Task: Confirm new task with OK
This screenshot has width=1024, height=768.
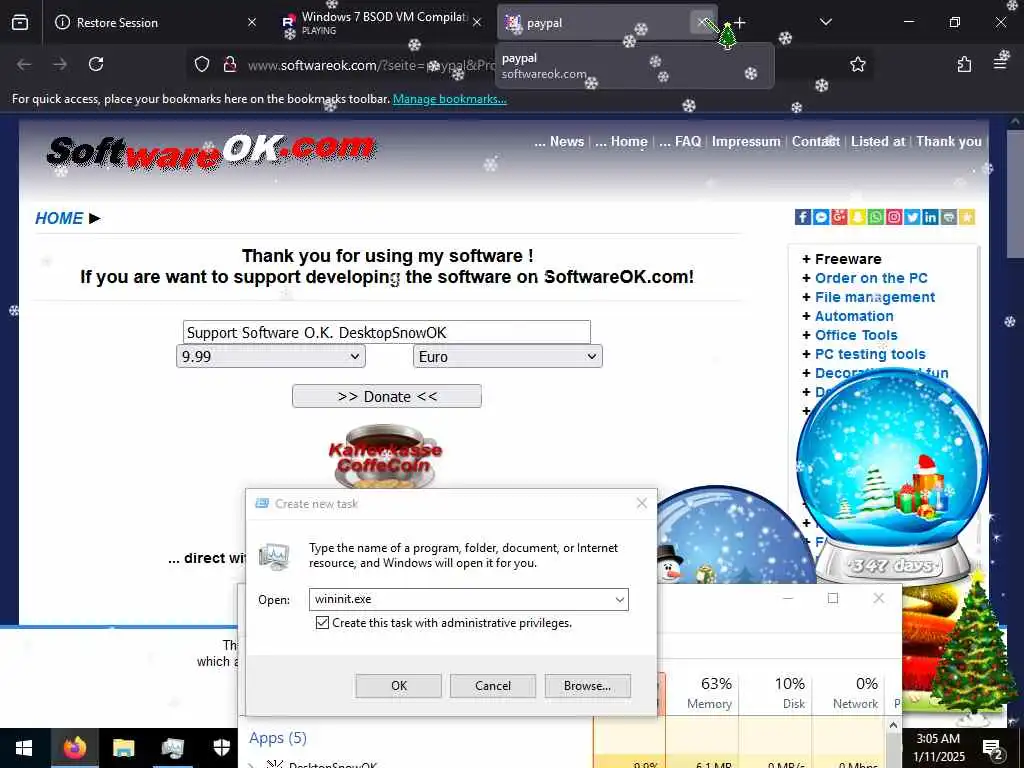Action: point(398,686)
